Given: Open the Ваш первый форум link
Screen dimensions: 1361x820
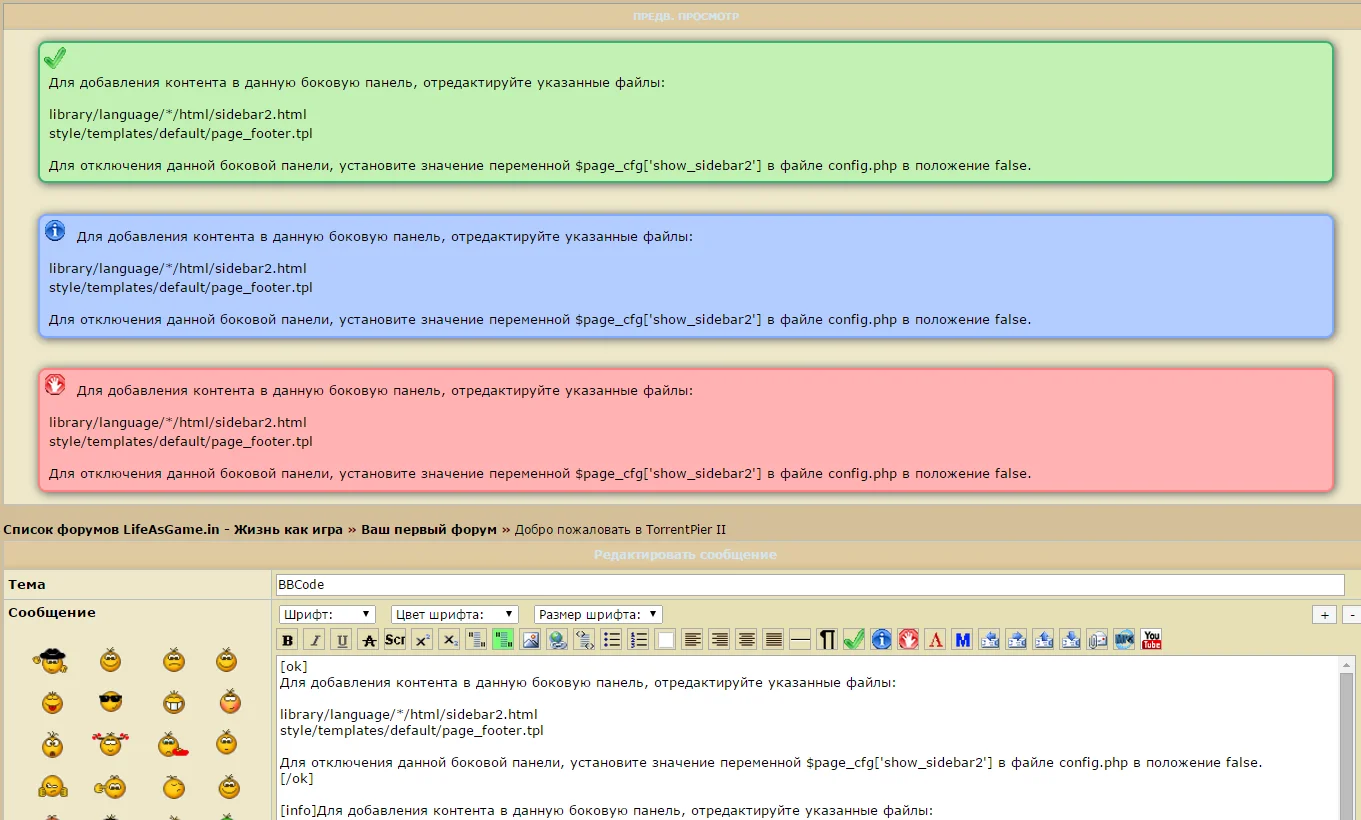Looking at the screenshot, I should tap(429, 529).
